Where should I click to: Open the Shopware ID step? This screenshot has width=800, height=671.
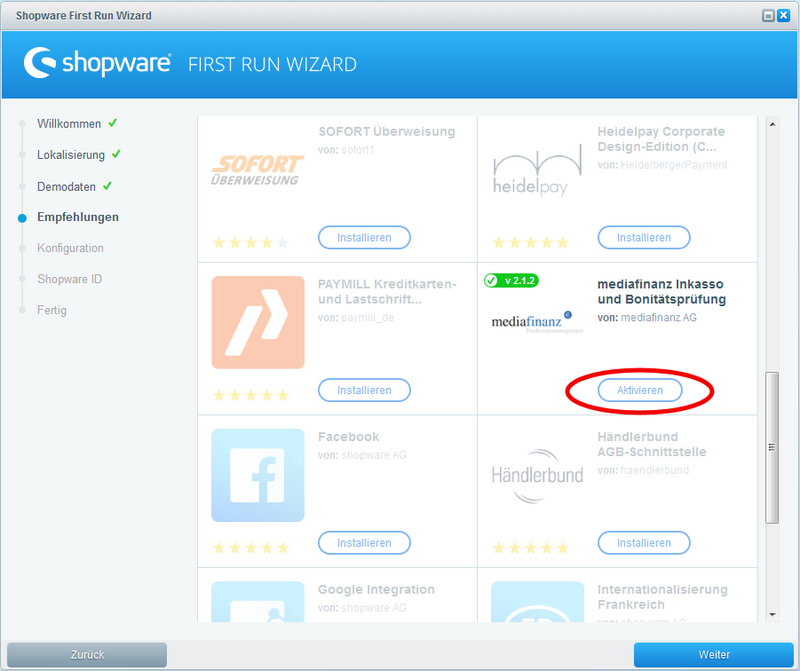(x=69, y=279)
